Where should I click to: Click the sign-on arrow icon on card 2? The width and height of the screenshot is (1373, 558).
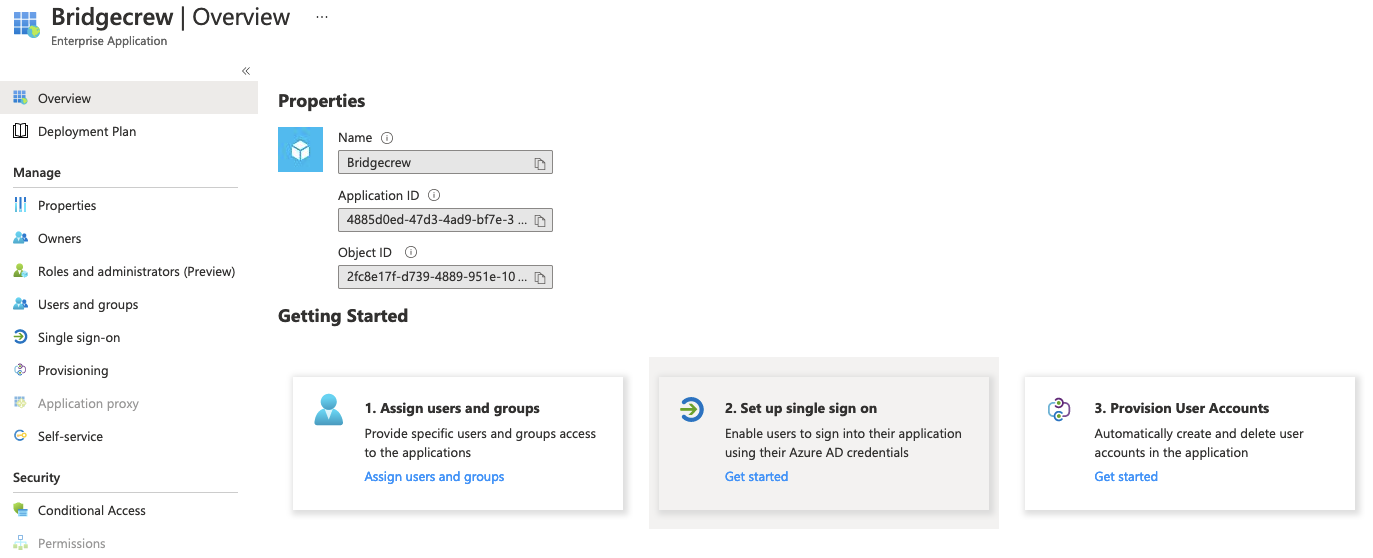pos(691,409)
